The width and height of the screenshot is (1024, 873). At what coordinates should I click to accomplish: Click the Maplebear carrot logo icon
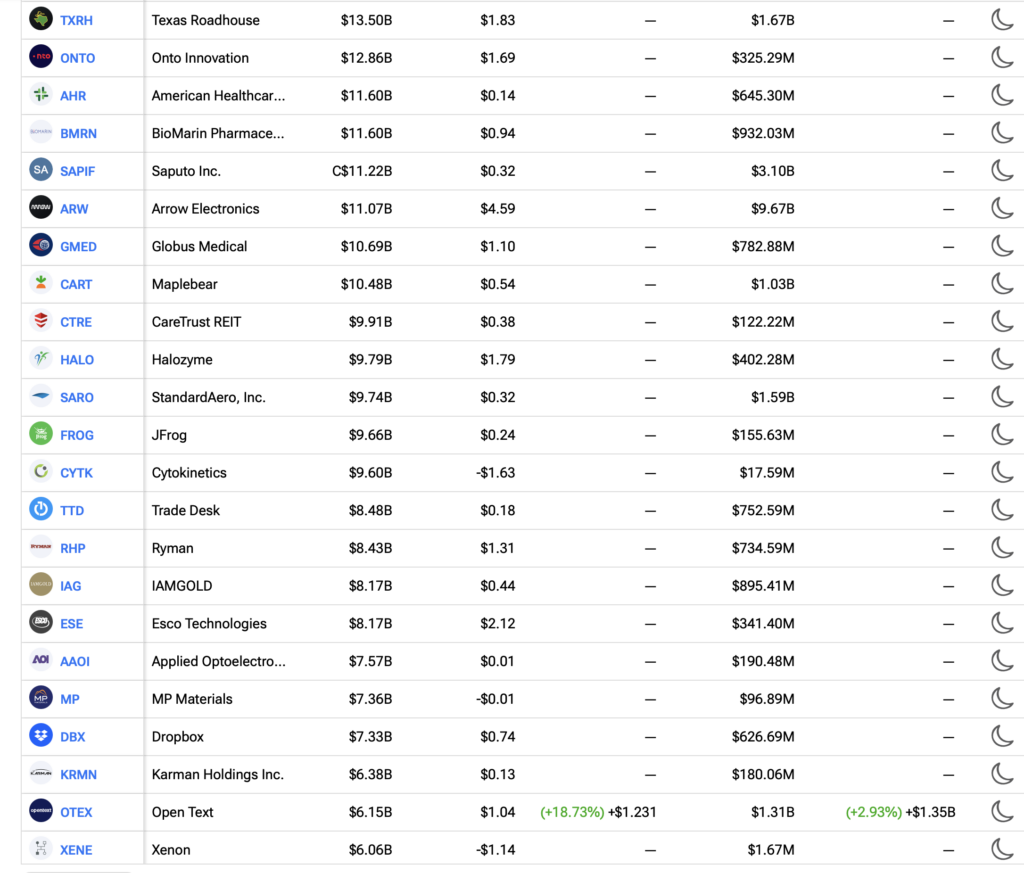coord(41,283)
